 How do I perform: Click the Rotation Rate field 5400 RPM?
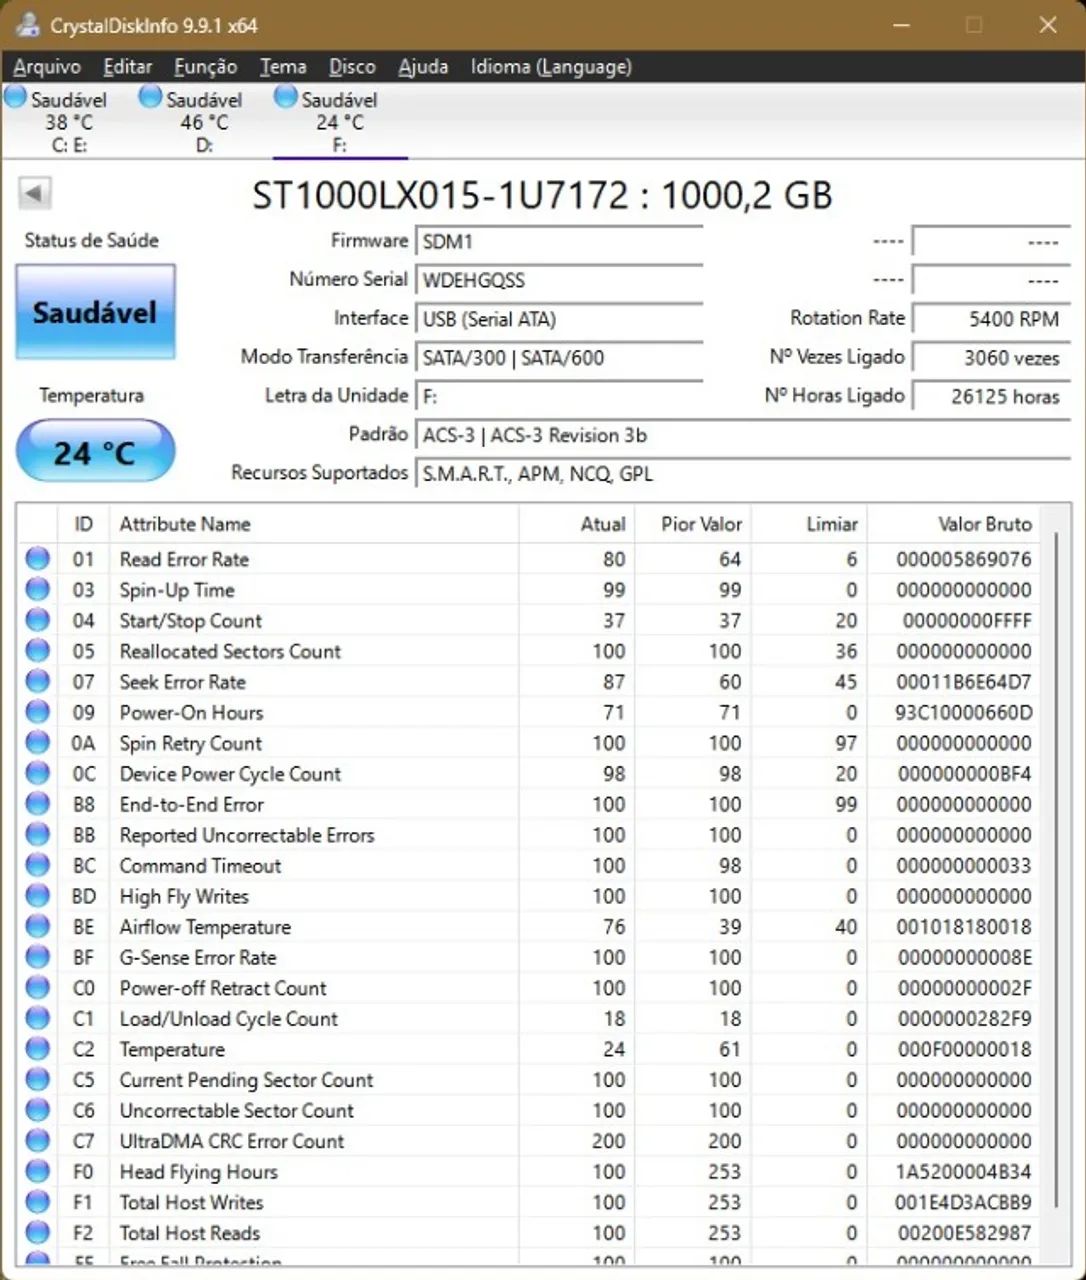991,319
